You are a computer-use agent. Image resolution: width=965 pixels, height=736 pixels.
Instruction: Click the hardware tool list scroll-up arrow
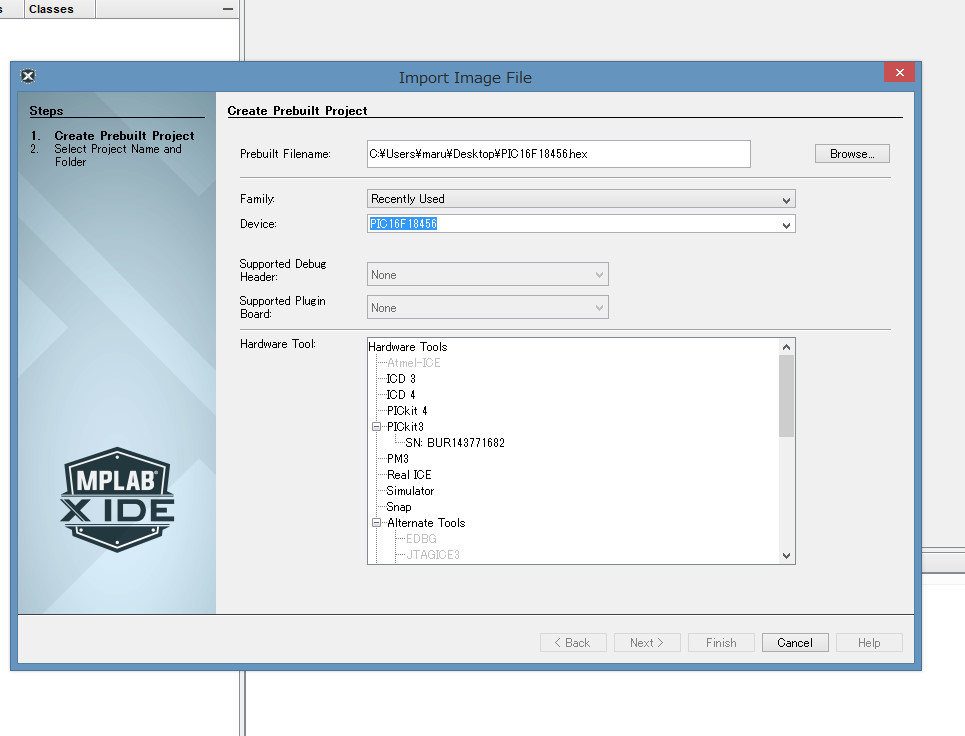[786, 347]
